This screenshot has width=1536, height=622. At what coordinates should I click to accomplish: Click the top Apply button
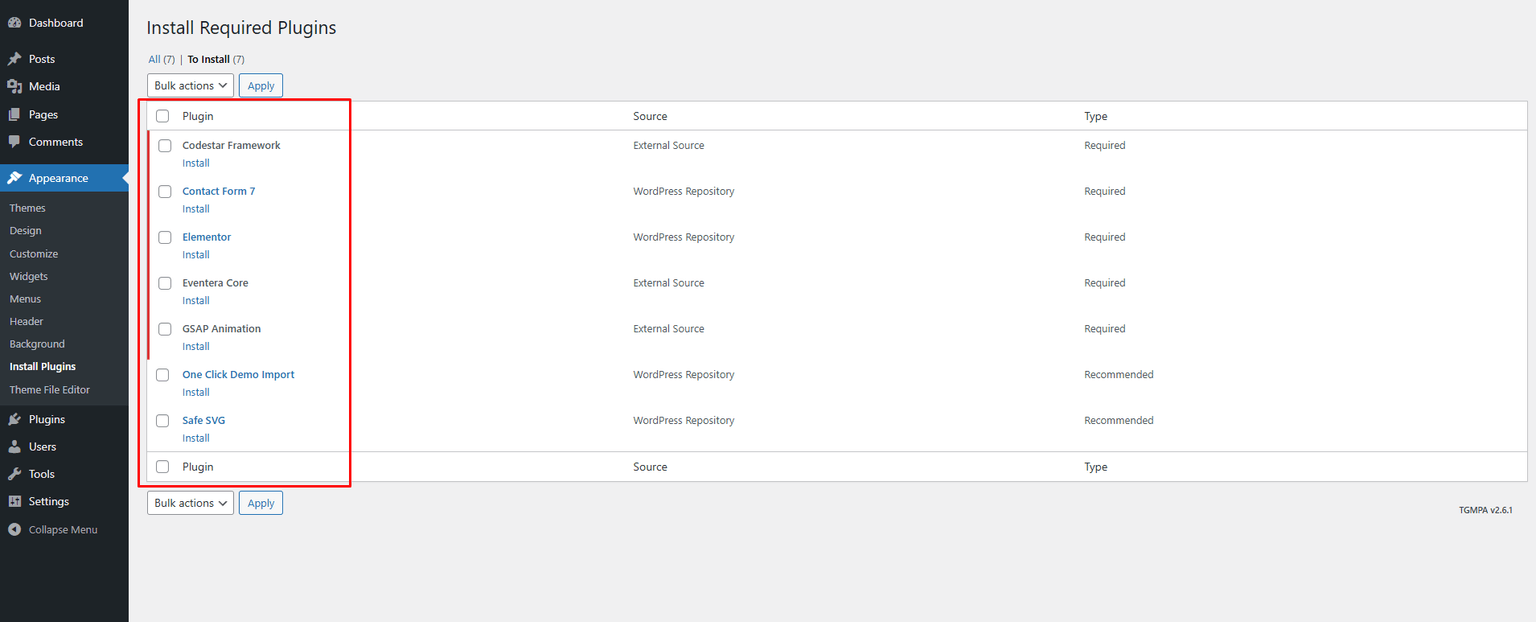tap(261, 86)
